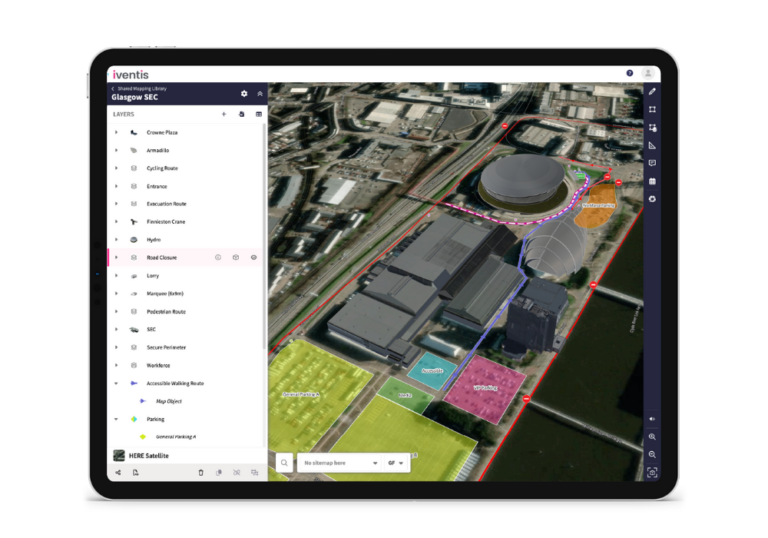Expand the Cycling Route layer
The height and width of the screenshot is (538, 768).
pyautogui.click(x=116, y=168)
